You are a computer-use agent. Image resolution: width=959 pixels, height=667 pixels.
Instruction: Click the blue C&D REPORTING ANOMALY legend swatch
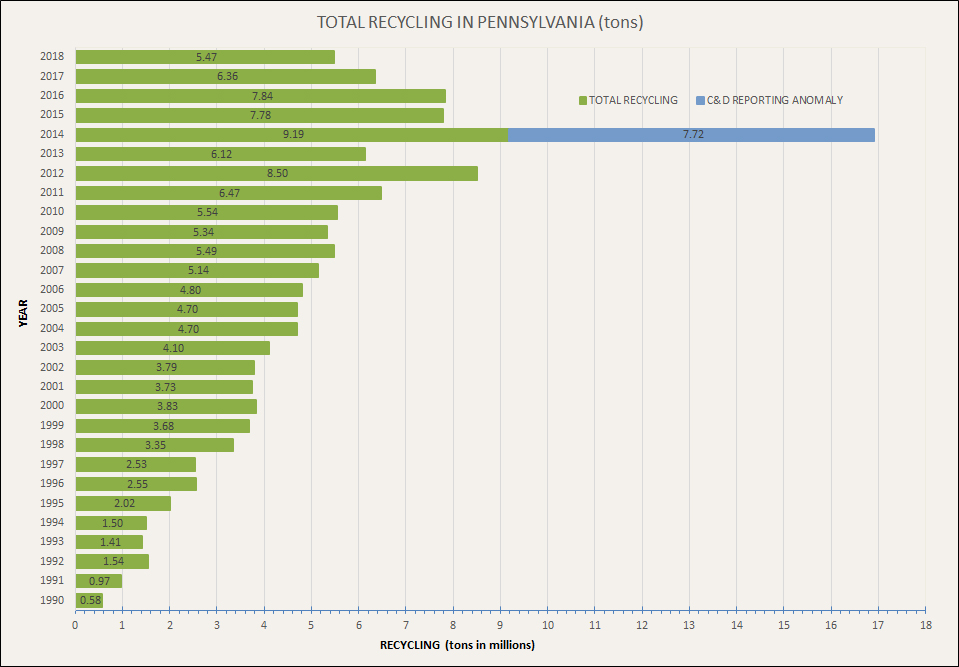(700, 100)
